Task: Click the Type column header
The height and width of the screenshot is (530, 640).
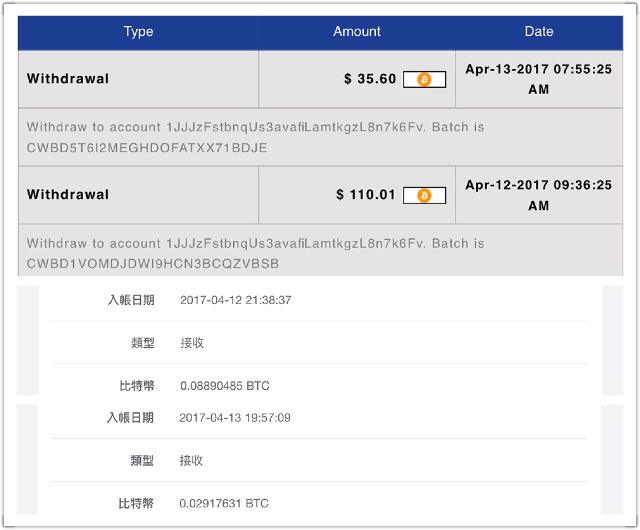Action: click(138, 31)
